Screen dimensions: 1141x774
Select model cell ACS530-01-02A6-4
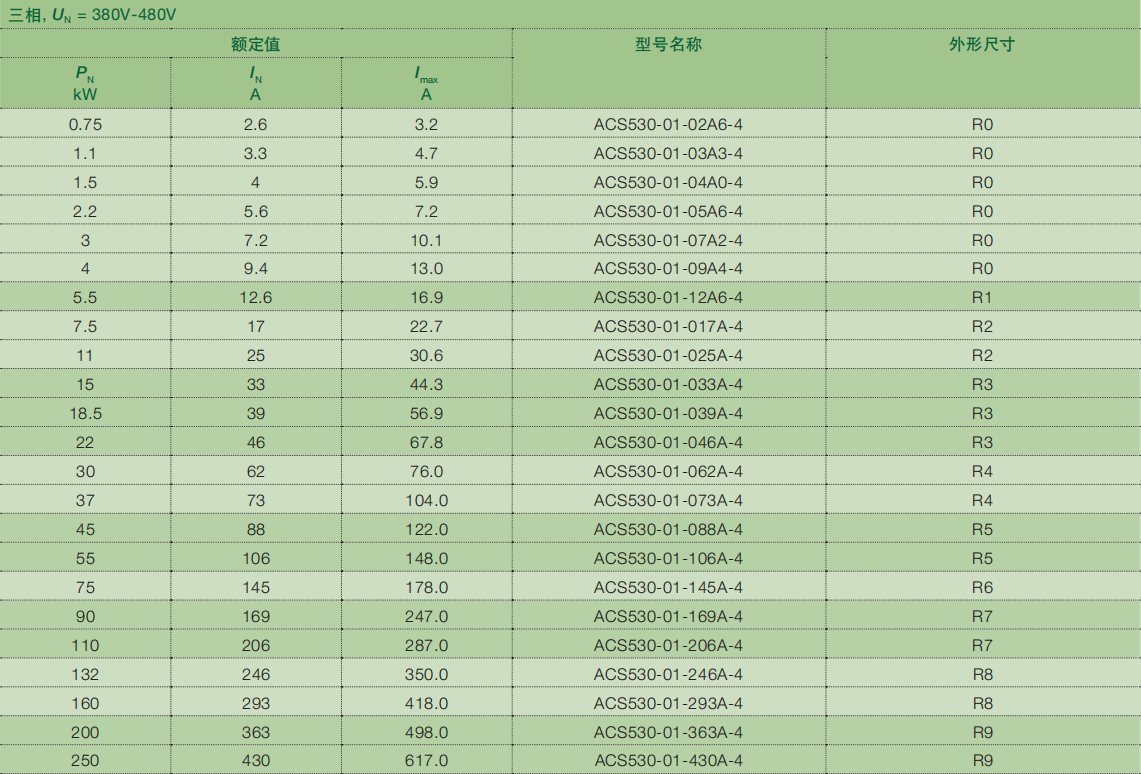pos(668,124)
